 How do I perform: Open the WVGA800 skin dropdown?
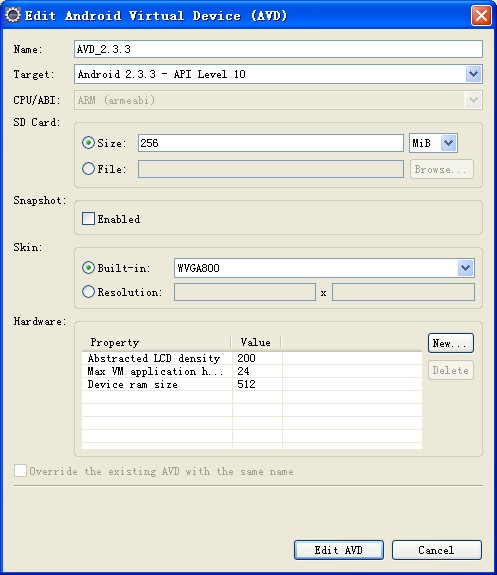[x=466, y=268]
